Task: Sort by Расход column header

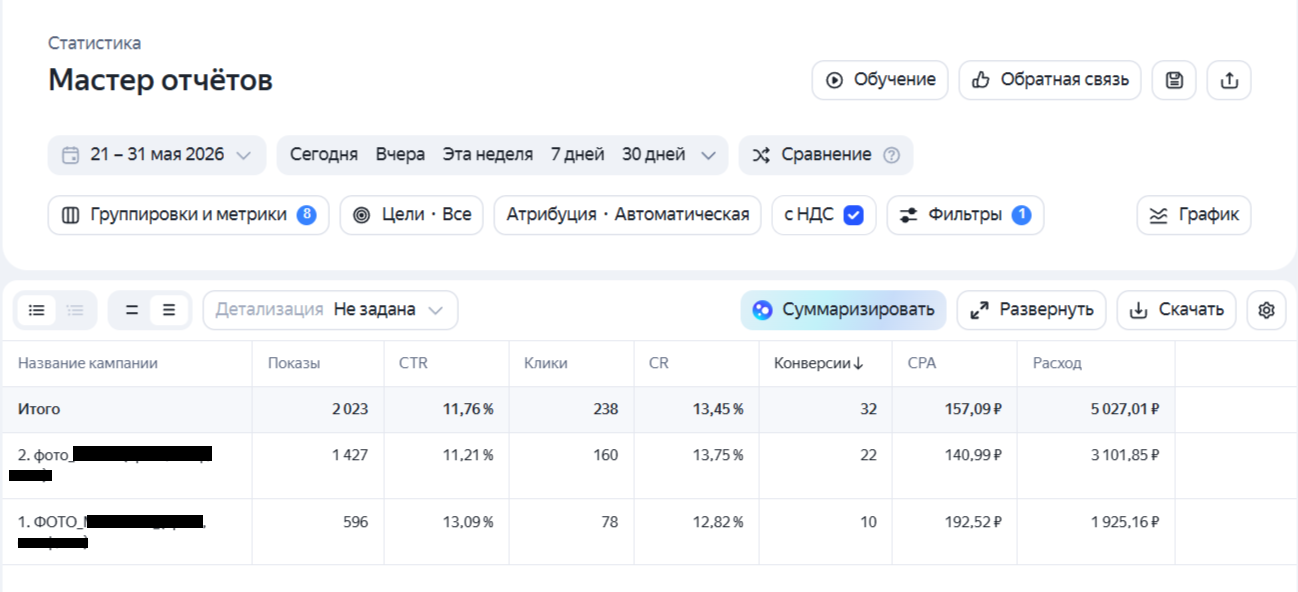Action: (x=1057, y=364)
